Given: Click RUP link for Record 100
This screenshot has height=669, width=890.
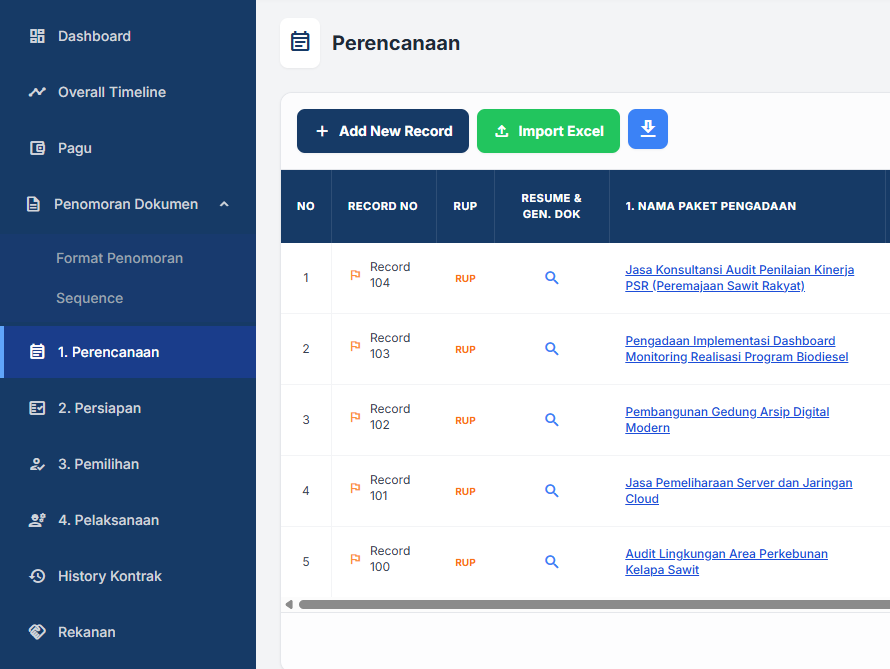Looking at the screenshot, I should pyautogui.click(x=465, y=562).
